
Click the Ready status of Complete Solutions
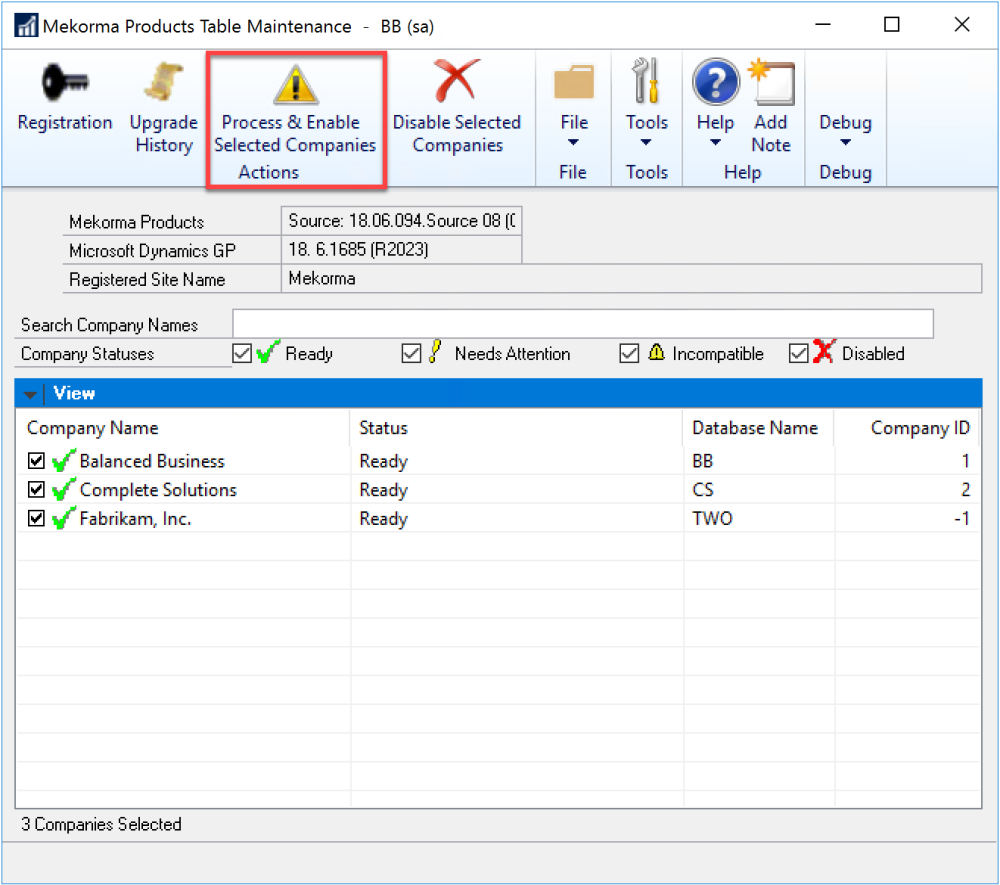click(x=383, y=490)
